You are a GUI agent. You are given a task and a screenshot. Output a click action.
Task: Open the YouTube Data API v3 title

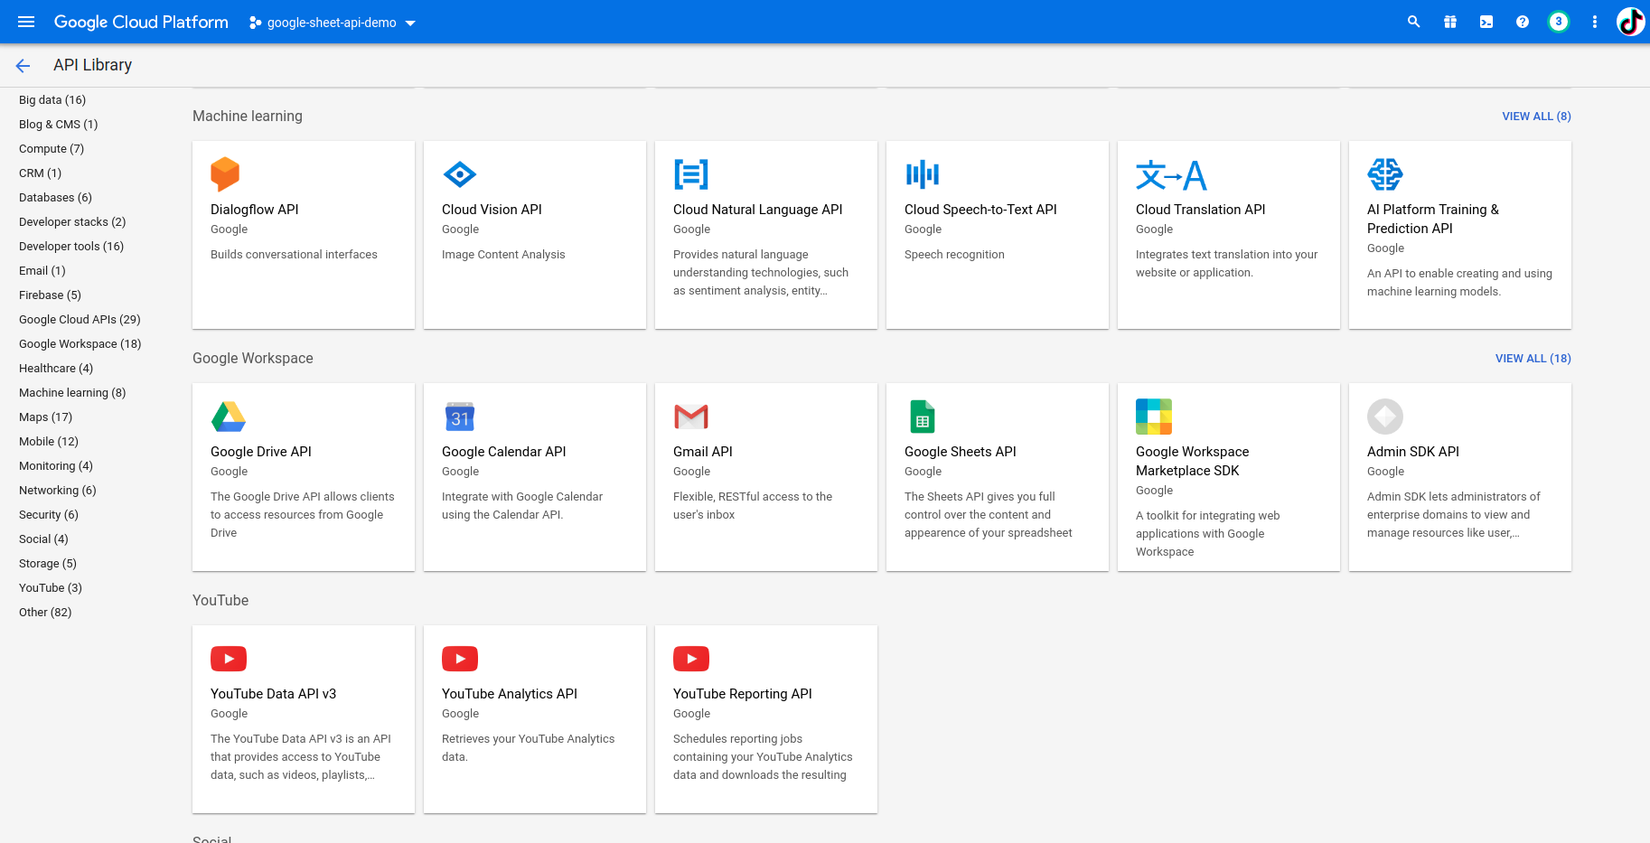(273, 694)
